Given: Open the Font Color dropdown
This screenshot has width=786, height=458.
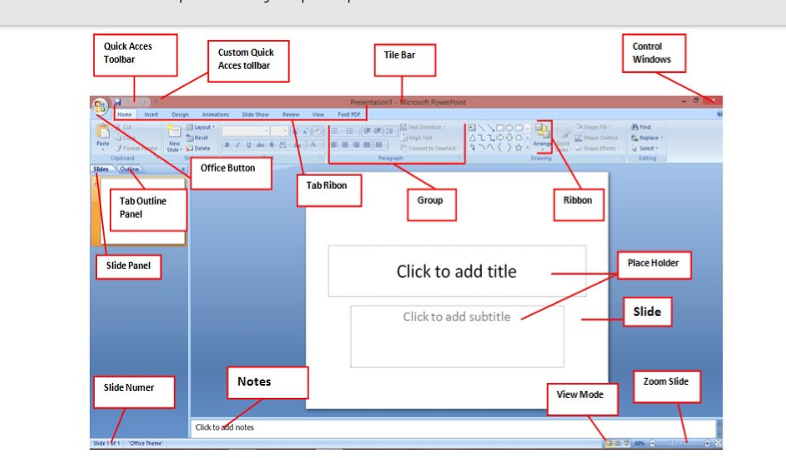Looking at the screenshot, I should pos(314,145).
